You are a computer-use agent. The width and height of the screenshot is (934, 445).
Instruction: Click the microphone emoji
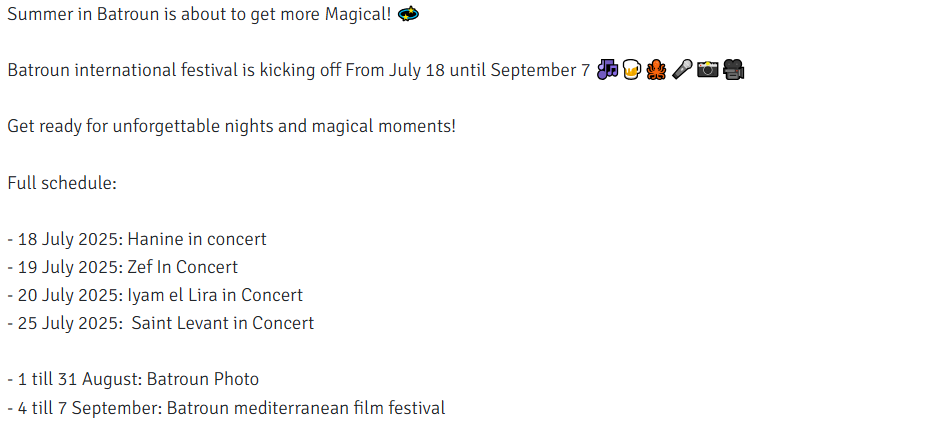click(681, 70)
